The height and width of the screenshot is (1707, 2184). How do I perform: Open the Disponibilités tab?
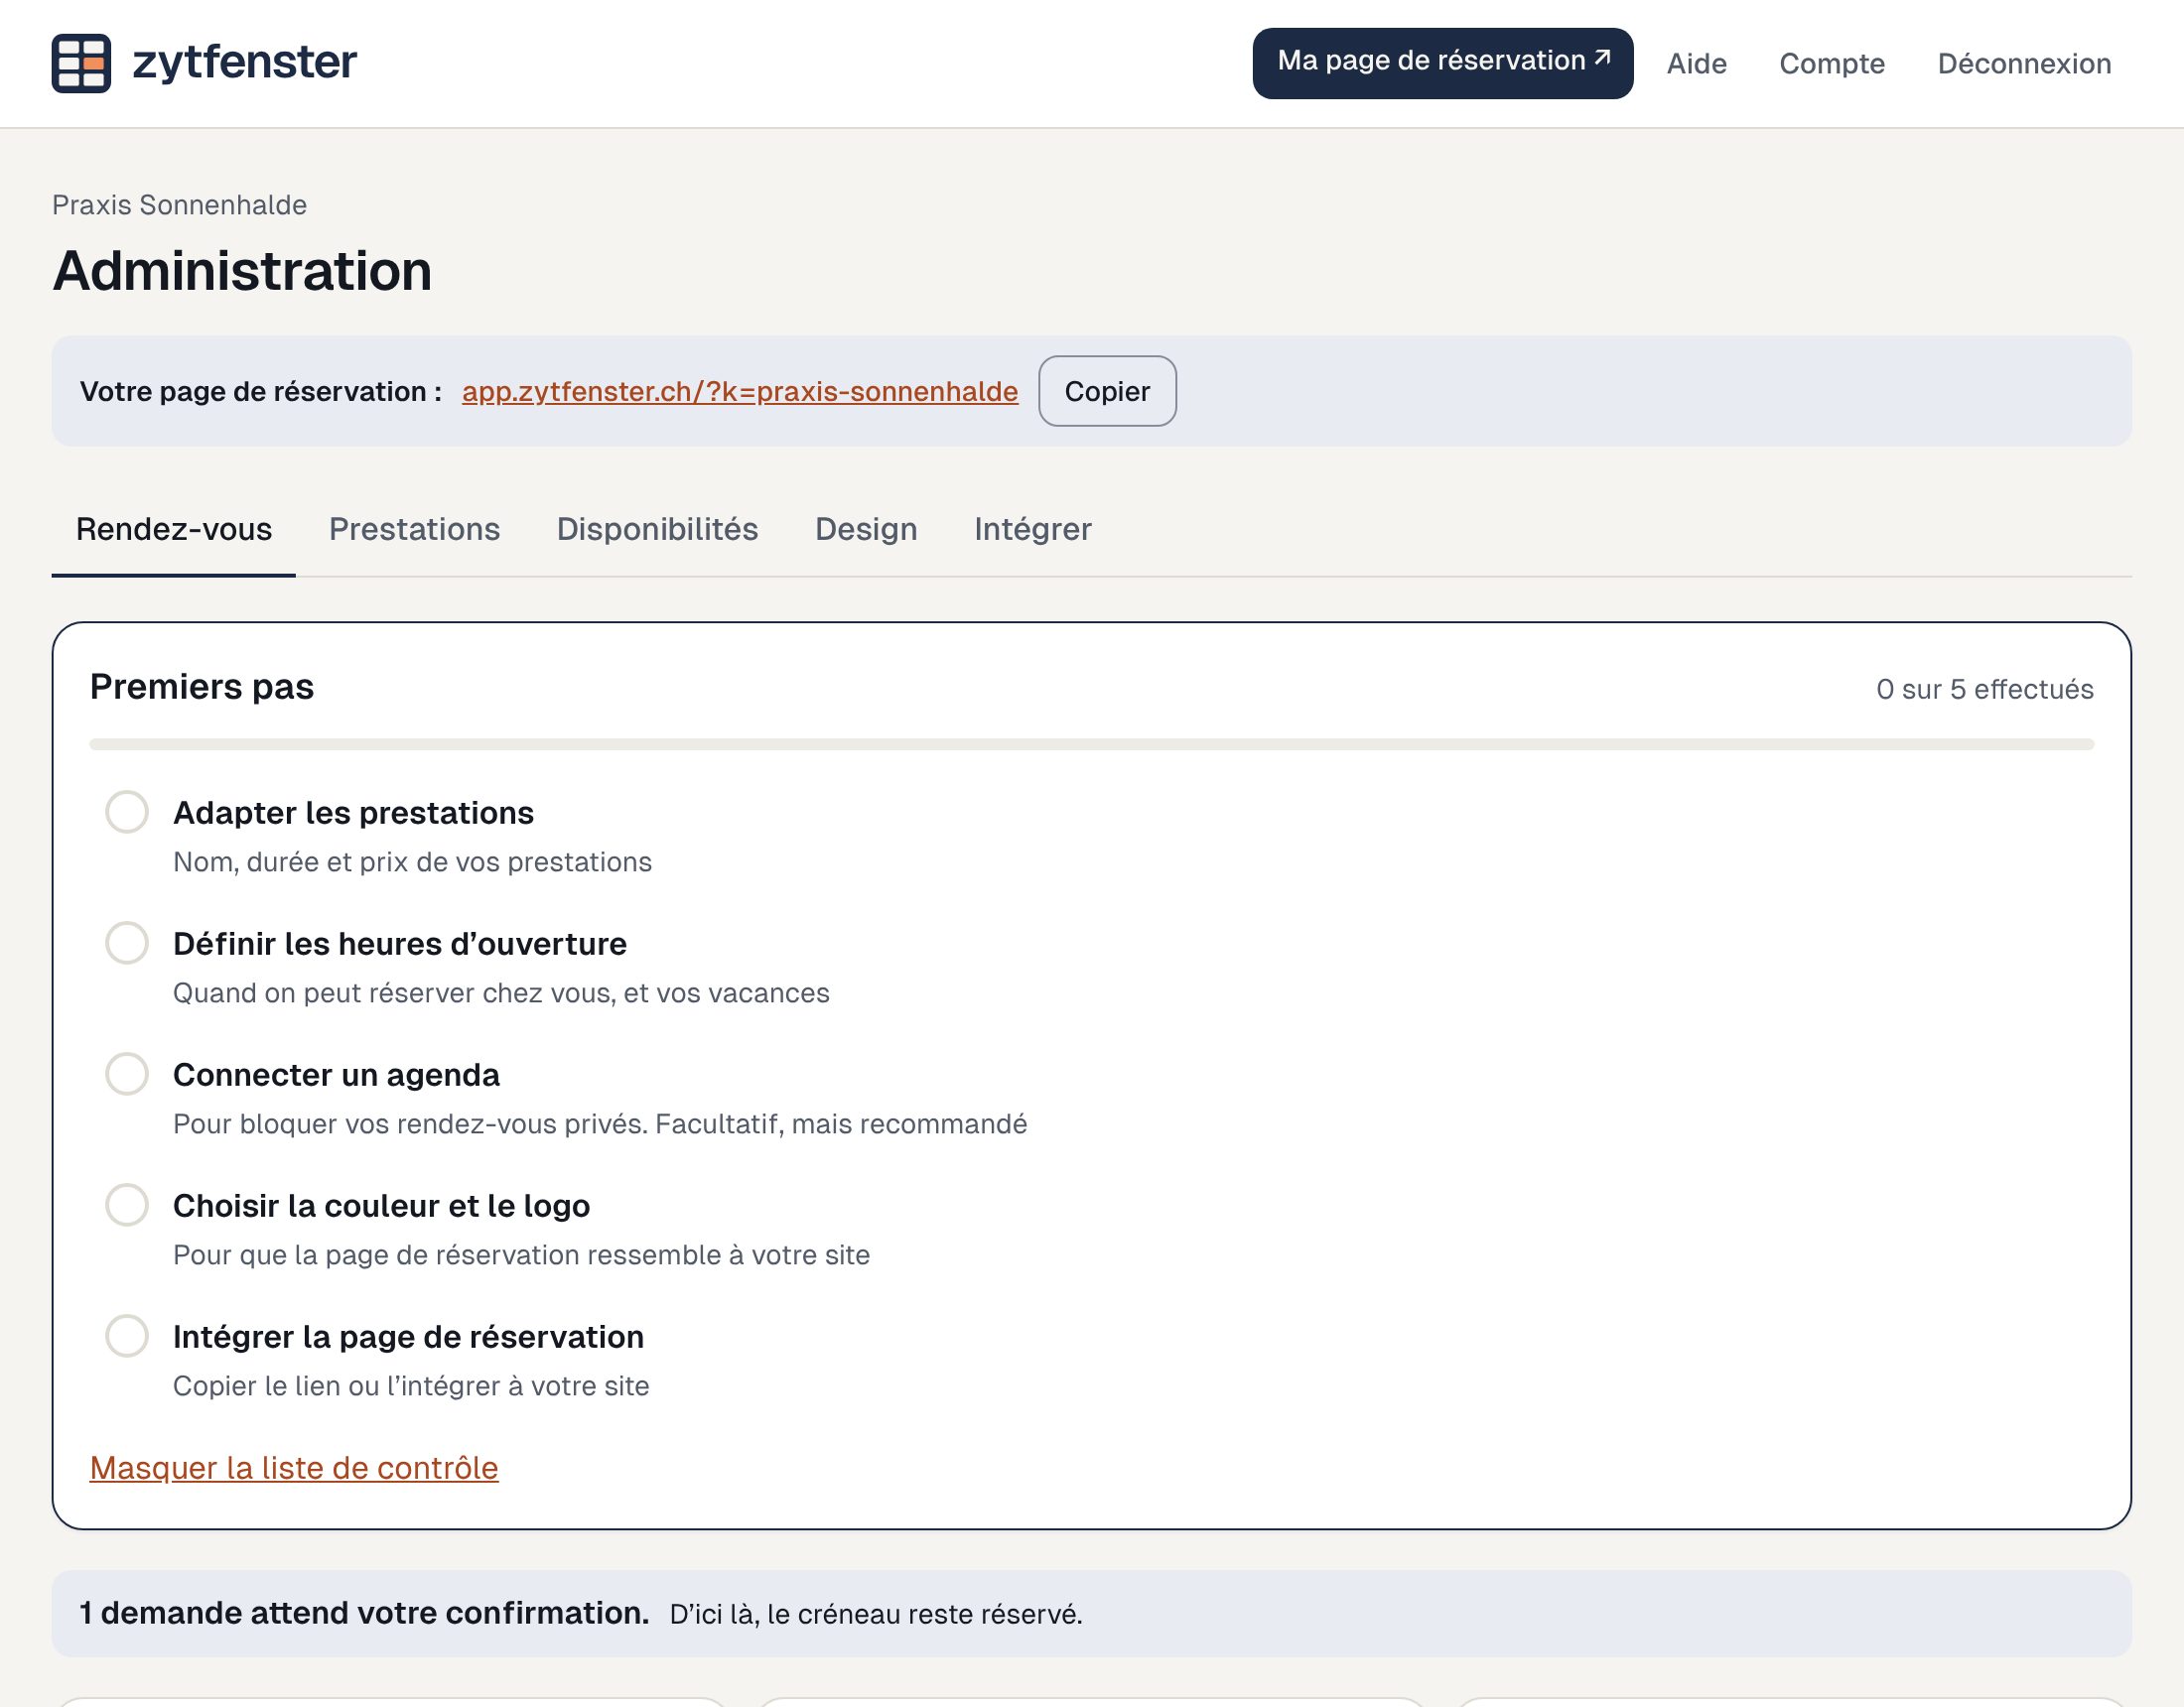pos(657,529)
